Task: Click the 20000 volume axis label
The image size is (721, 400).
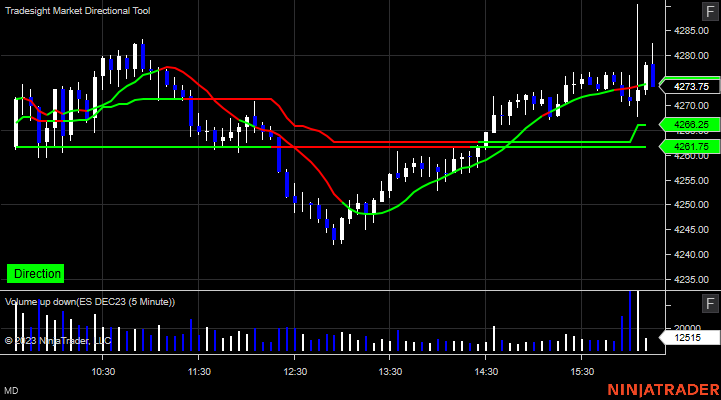Action: pos(687,328)
